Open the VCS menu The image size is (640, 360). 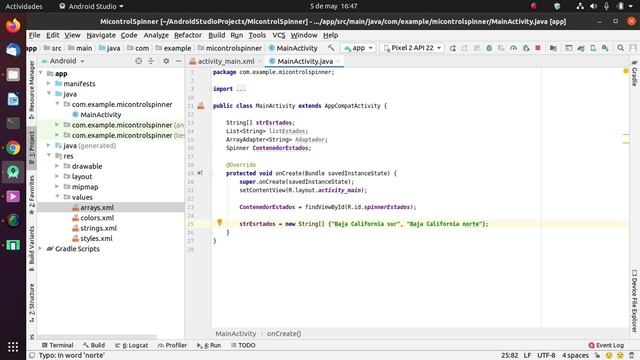[x=279, y=35]
